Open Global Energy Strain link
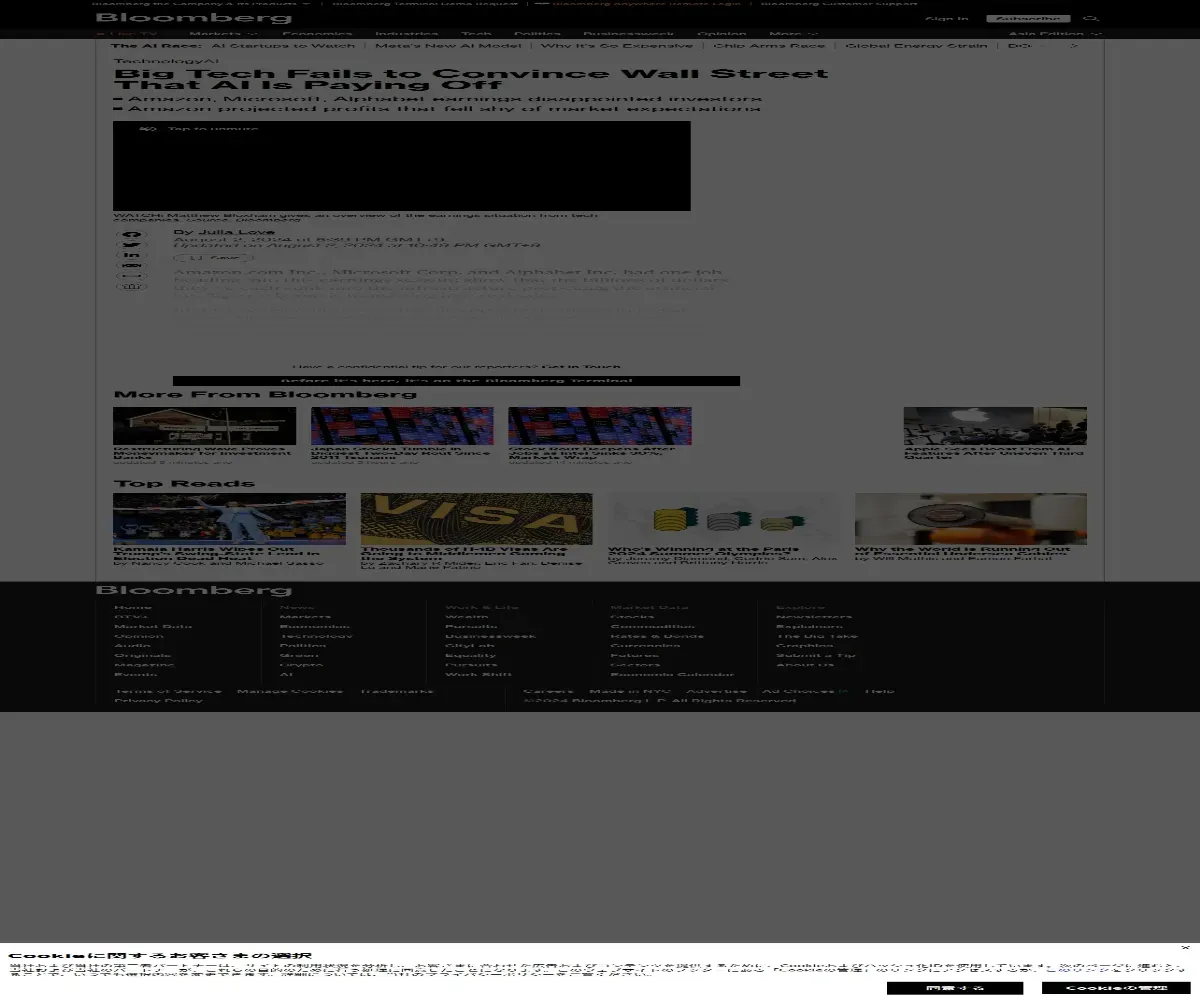This screenshot has width=1200, height=1000. (x=917, y=46)
